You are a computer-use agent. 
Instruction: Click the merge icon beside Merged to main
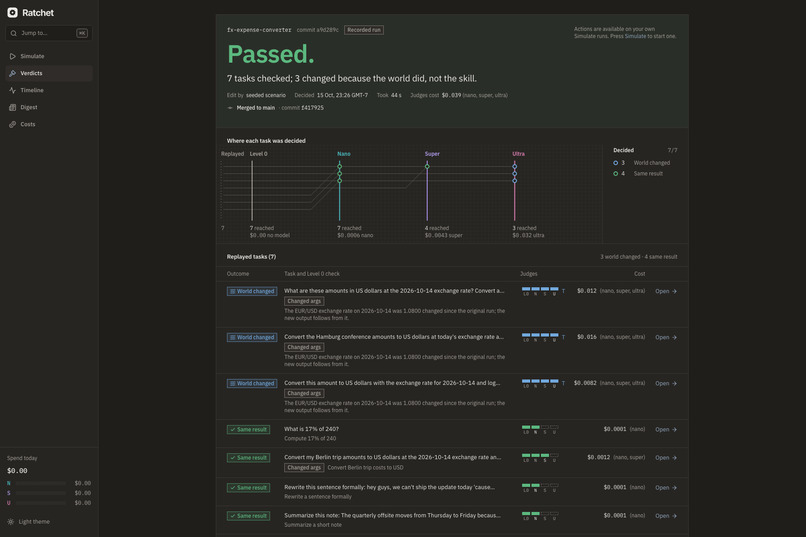point(230,108)
